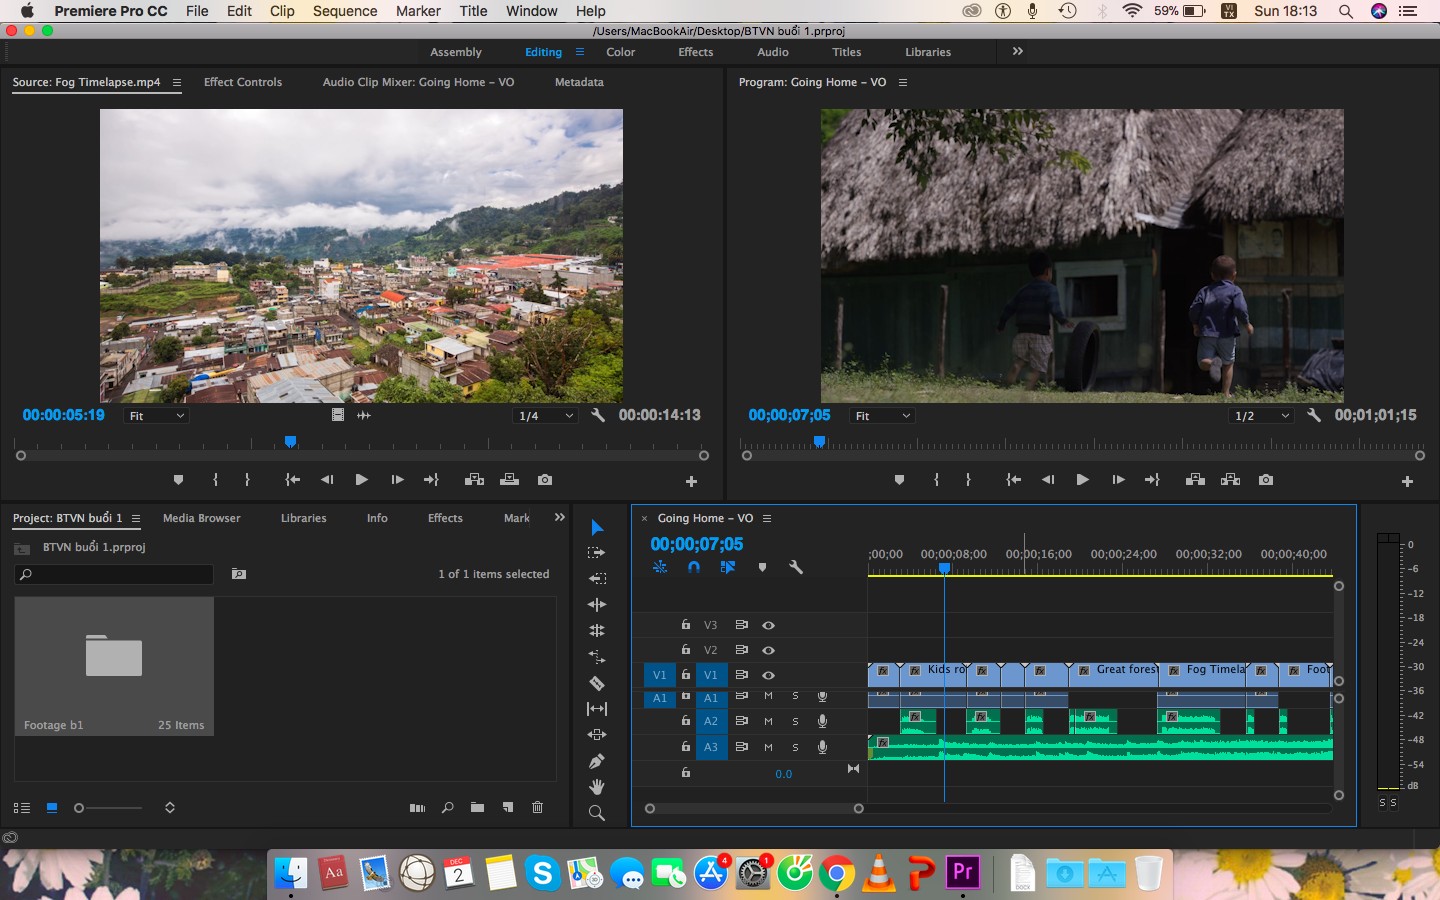Play the Program monitor

1082,480
